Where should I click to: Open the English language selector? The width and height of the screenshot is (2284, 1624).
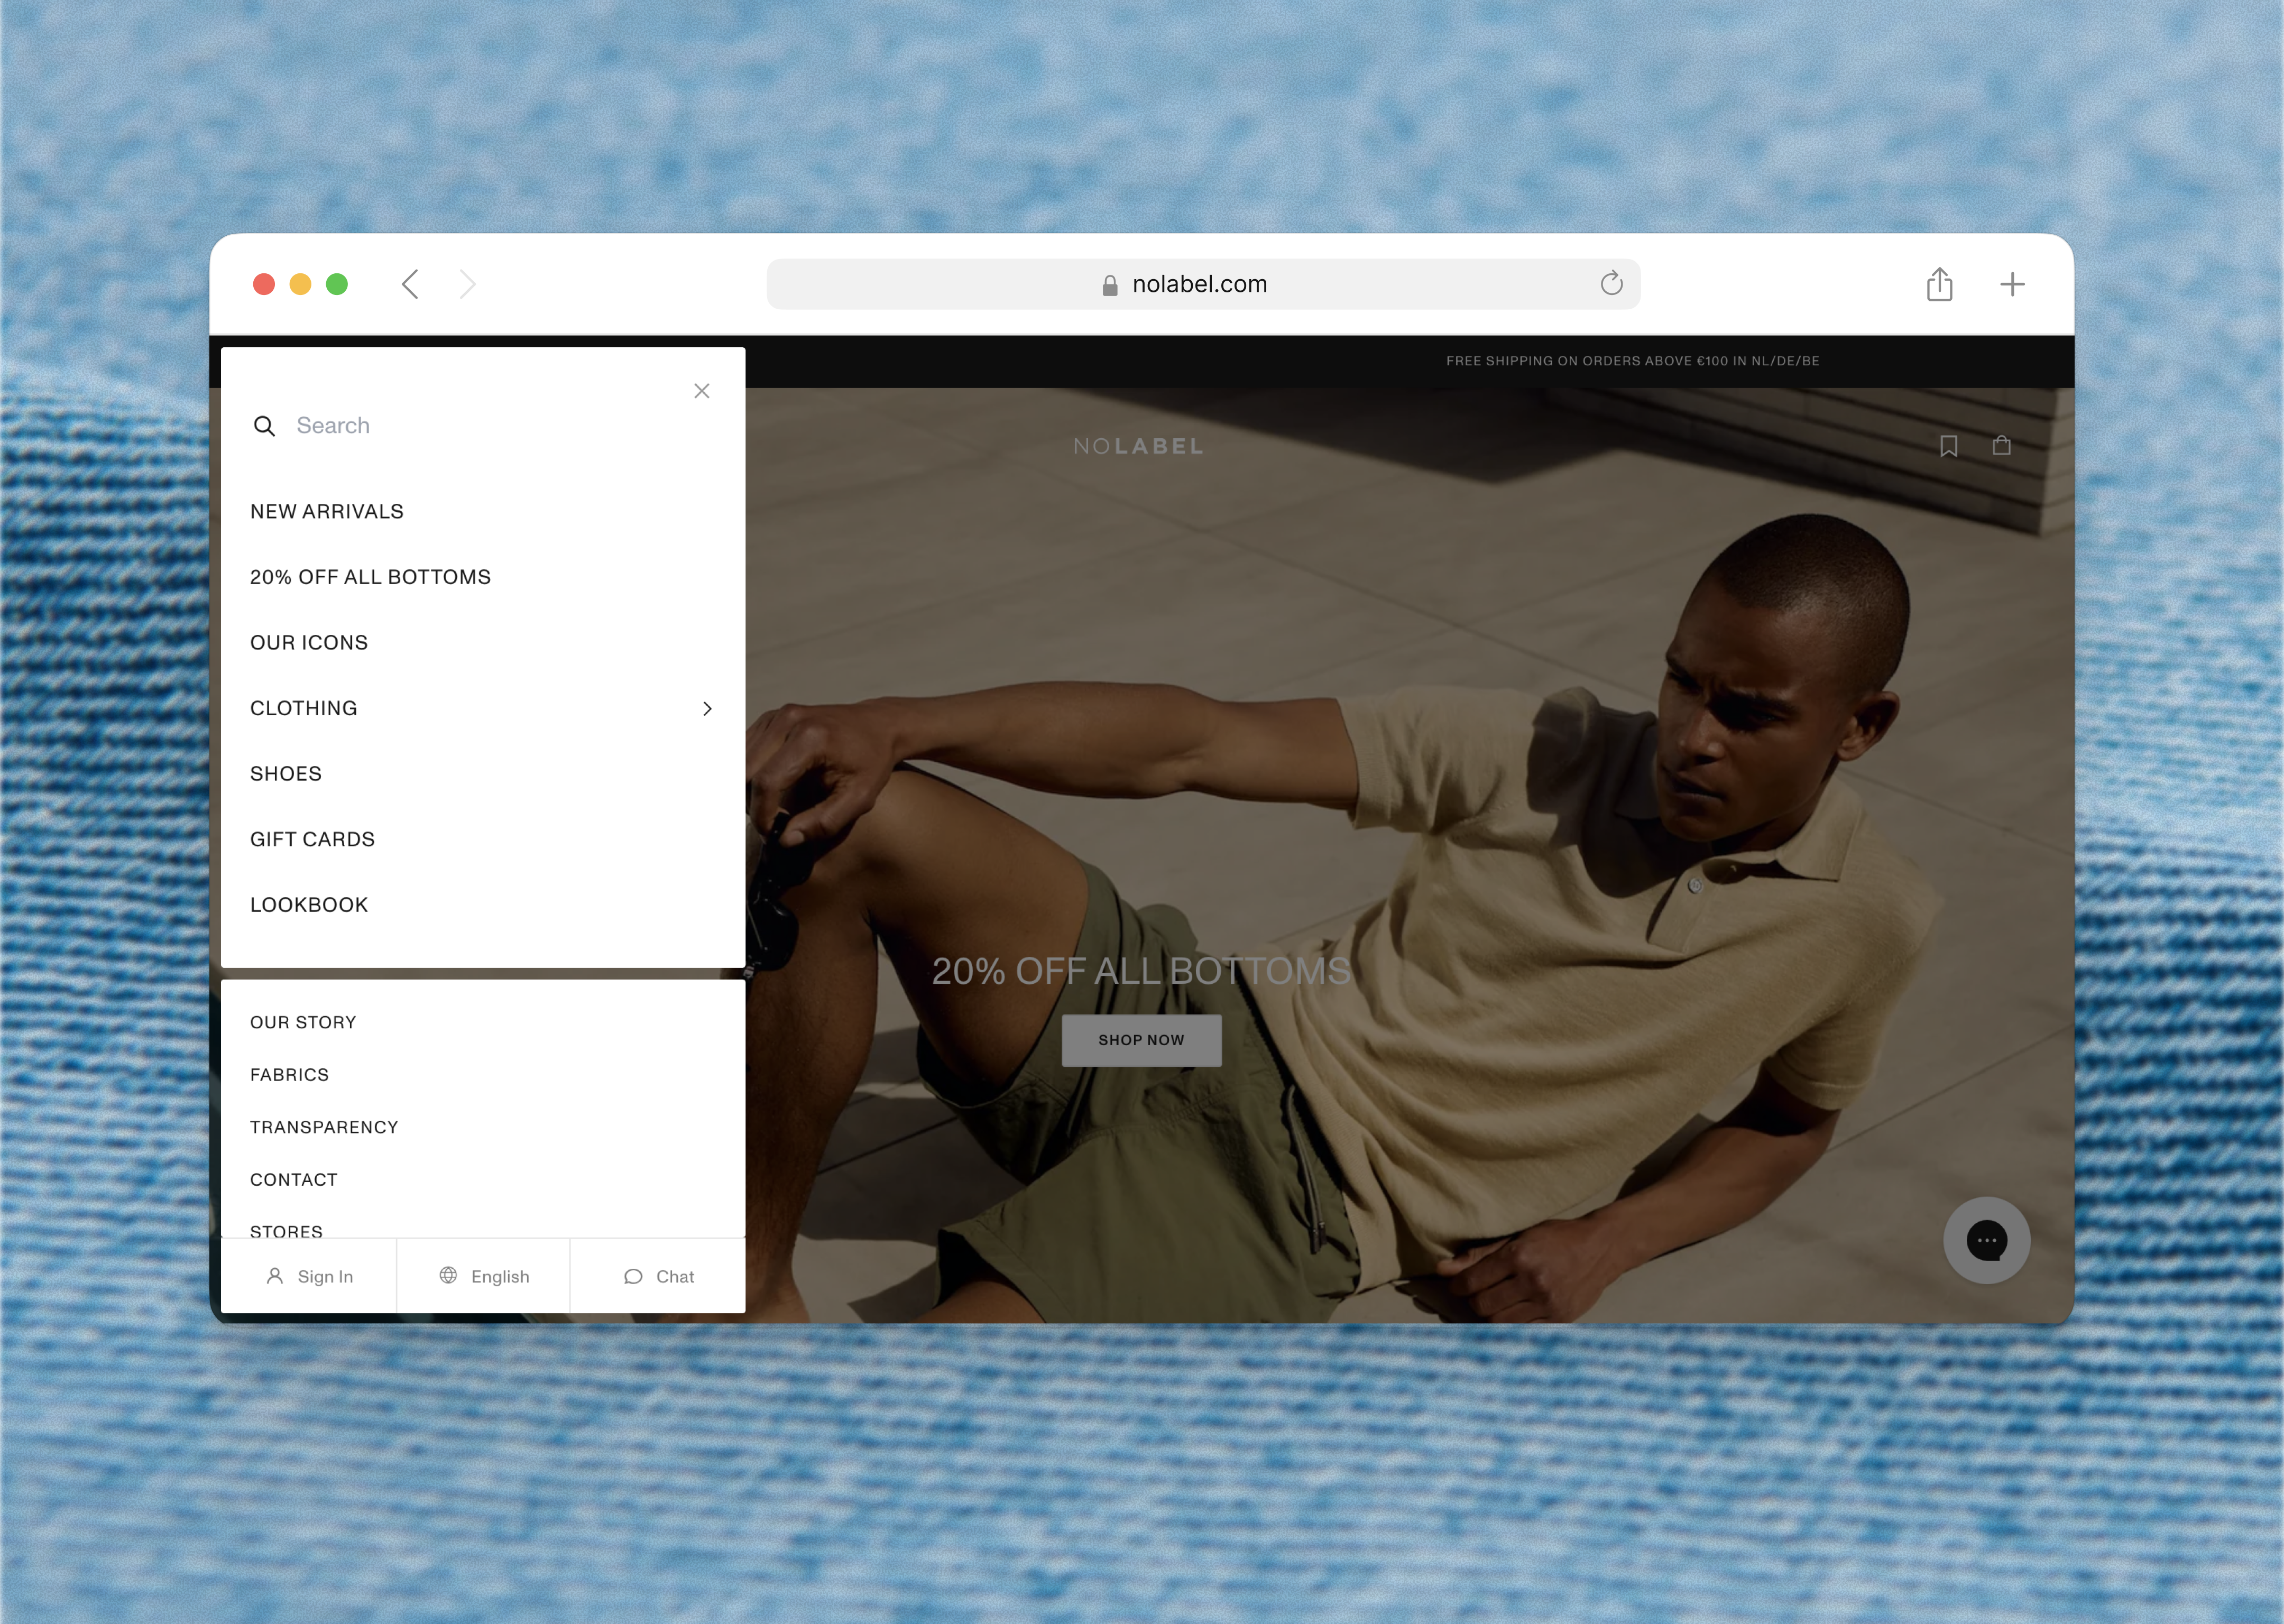click(x=484, y=1276)
